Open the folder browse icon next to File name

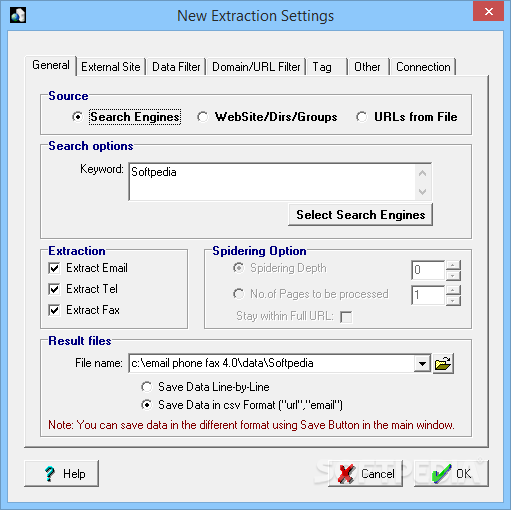[443, 363]
